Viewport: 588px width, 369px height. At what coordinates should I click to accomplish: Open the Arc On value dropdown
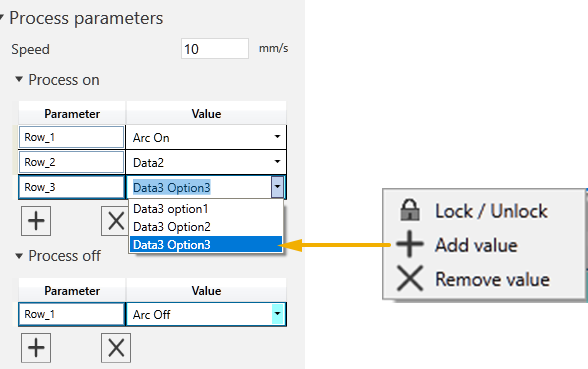click(277, 137)
